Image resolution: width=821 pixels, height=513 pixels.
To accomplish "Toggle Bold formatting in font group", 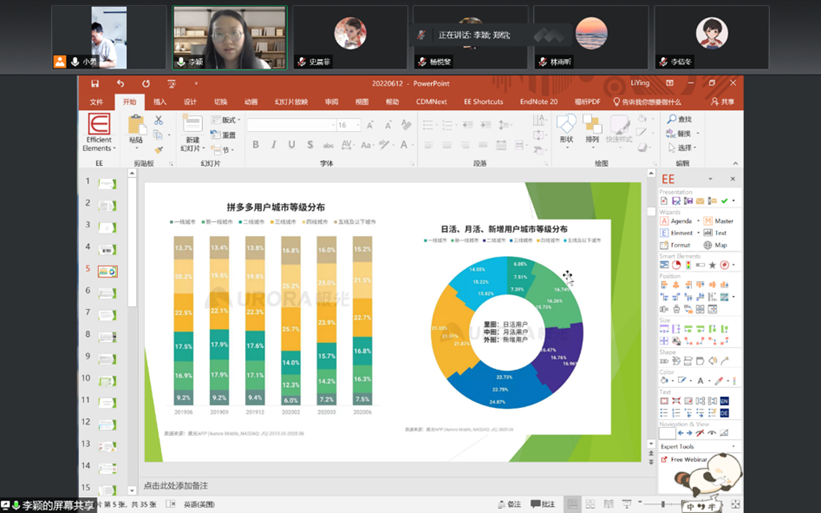I will [256, 145].
